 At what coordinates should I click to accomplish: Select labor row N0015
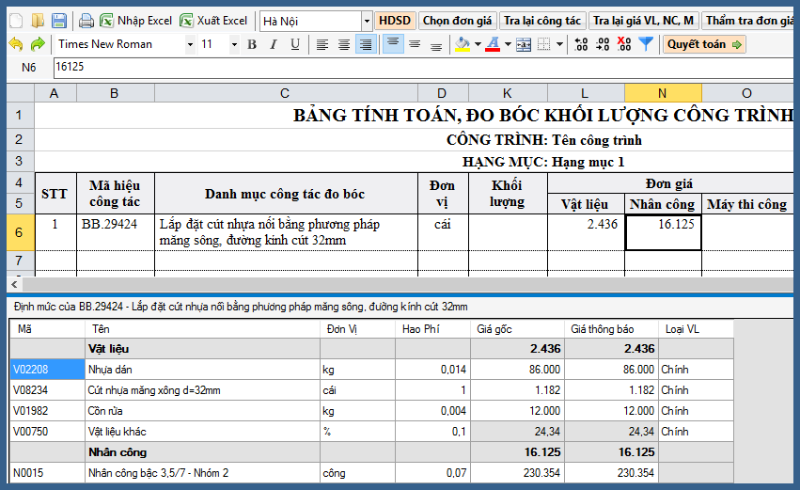[x=371, y=473]
